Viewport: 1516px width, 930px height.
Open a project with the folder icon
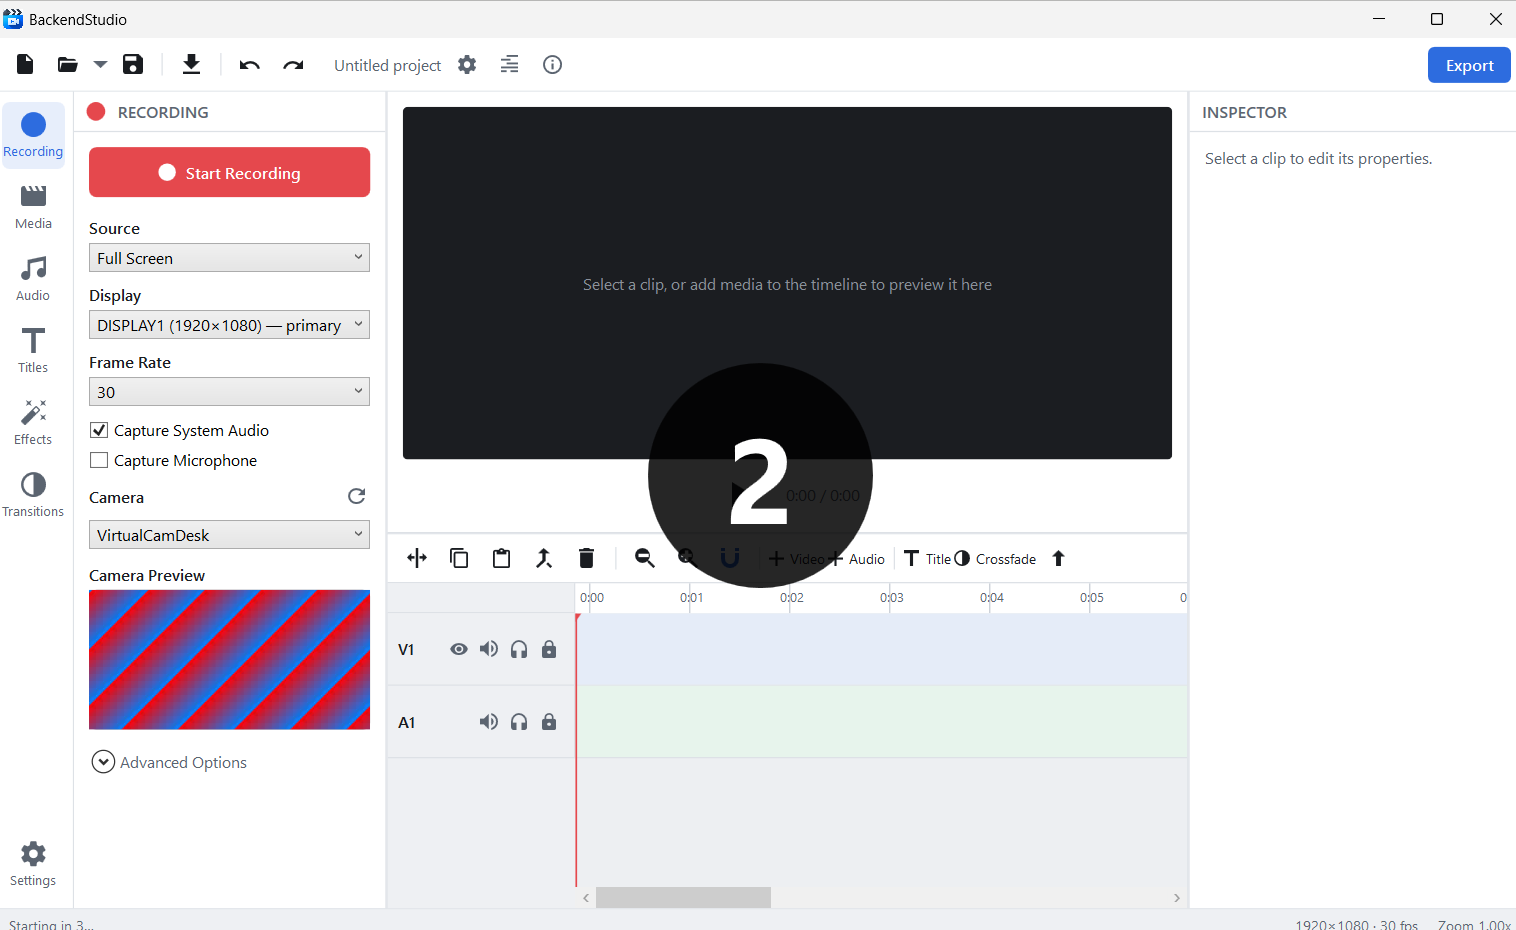point(67,65)
